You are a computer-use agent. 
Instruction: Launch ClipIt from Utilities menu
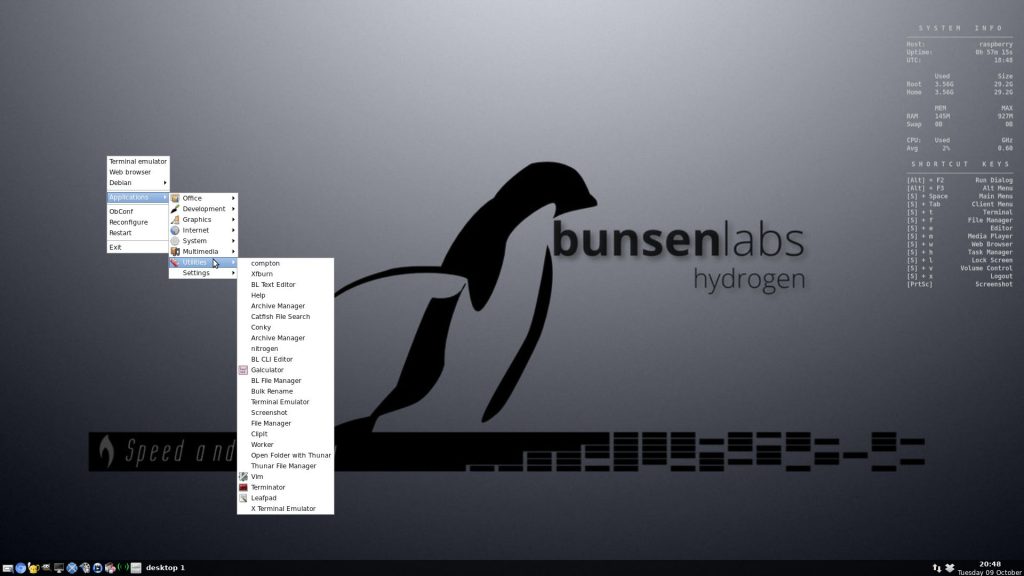point(285,434)
